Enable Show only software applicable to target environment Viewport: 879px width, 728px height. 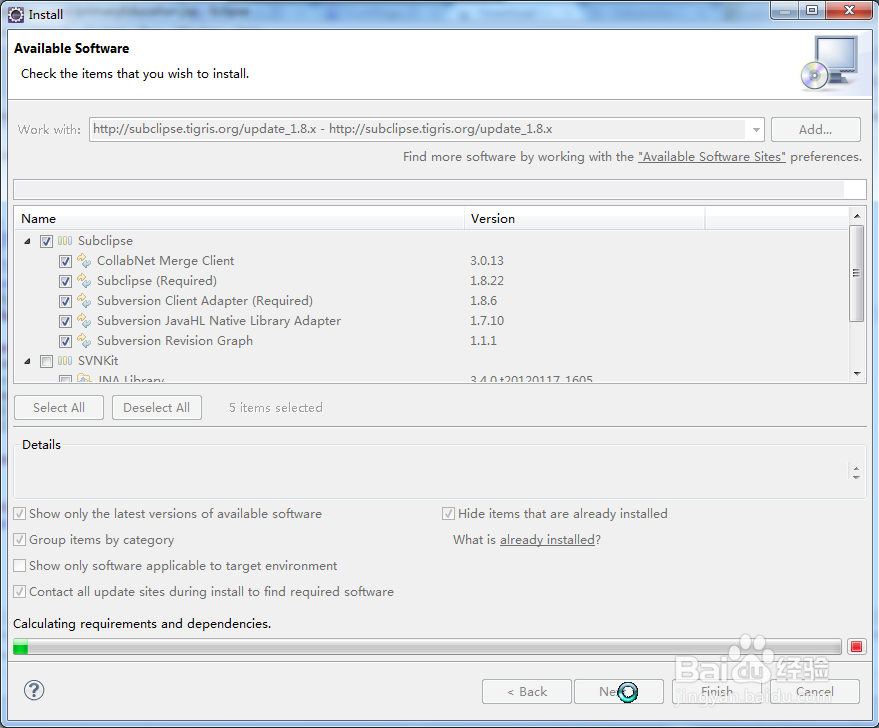[x=20, y=566]
